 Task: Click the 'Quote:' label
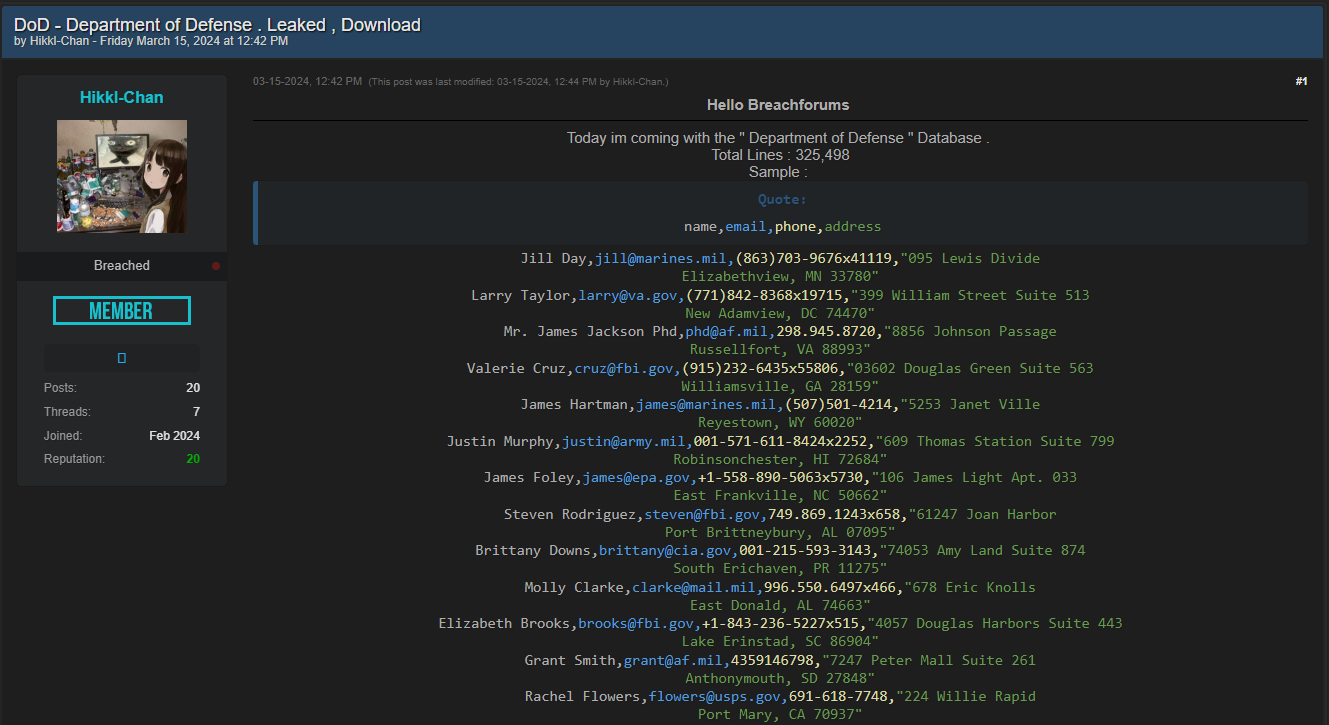pos(782,199)
